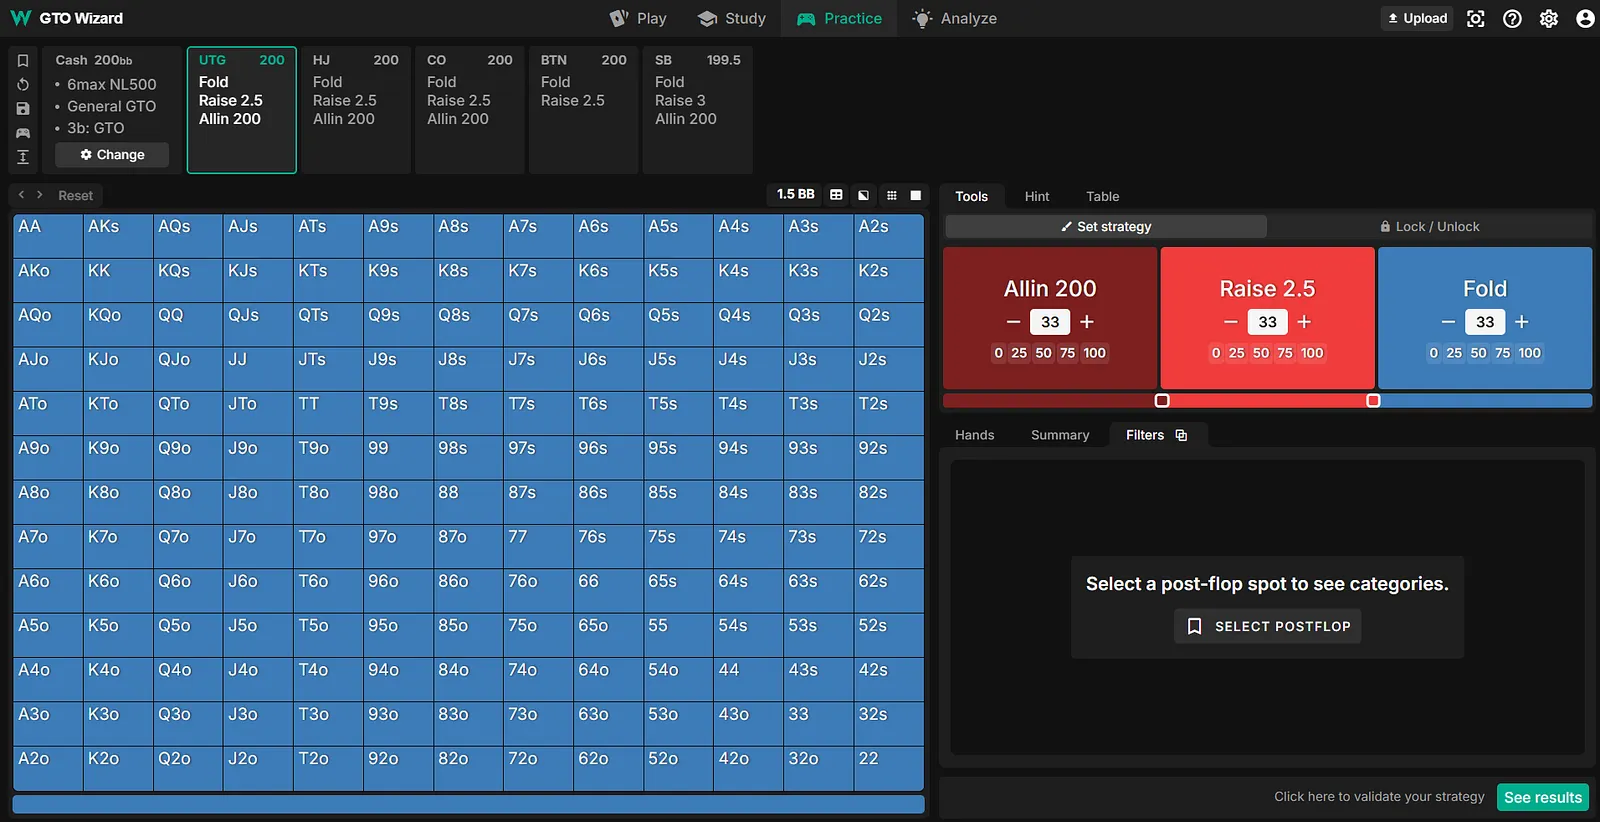Image resolution: width=1600 pixels, height=822 pixels.
Task: Open the screen capture icon beside Upload
Action: (x=1475, y=19)
